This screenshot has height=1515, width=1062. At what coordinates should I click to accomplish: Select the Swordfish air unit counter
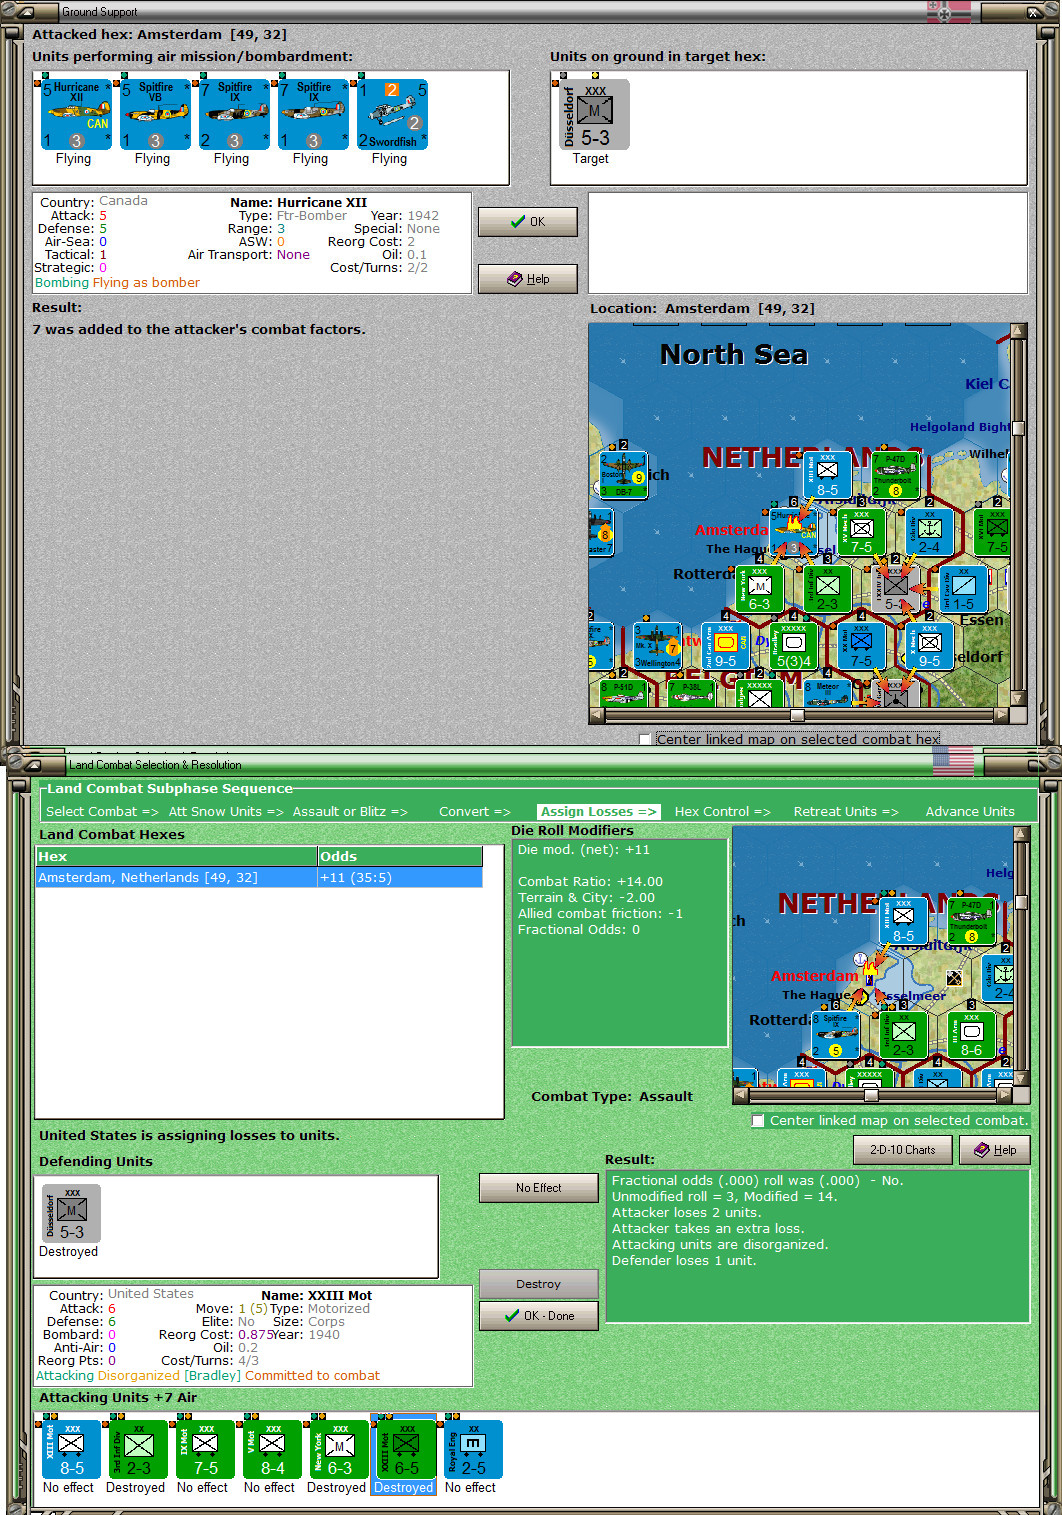tap(393, 114)
